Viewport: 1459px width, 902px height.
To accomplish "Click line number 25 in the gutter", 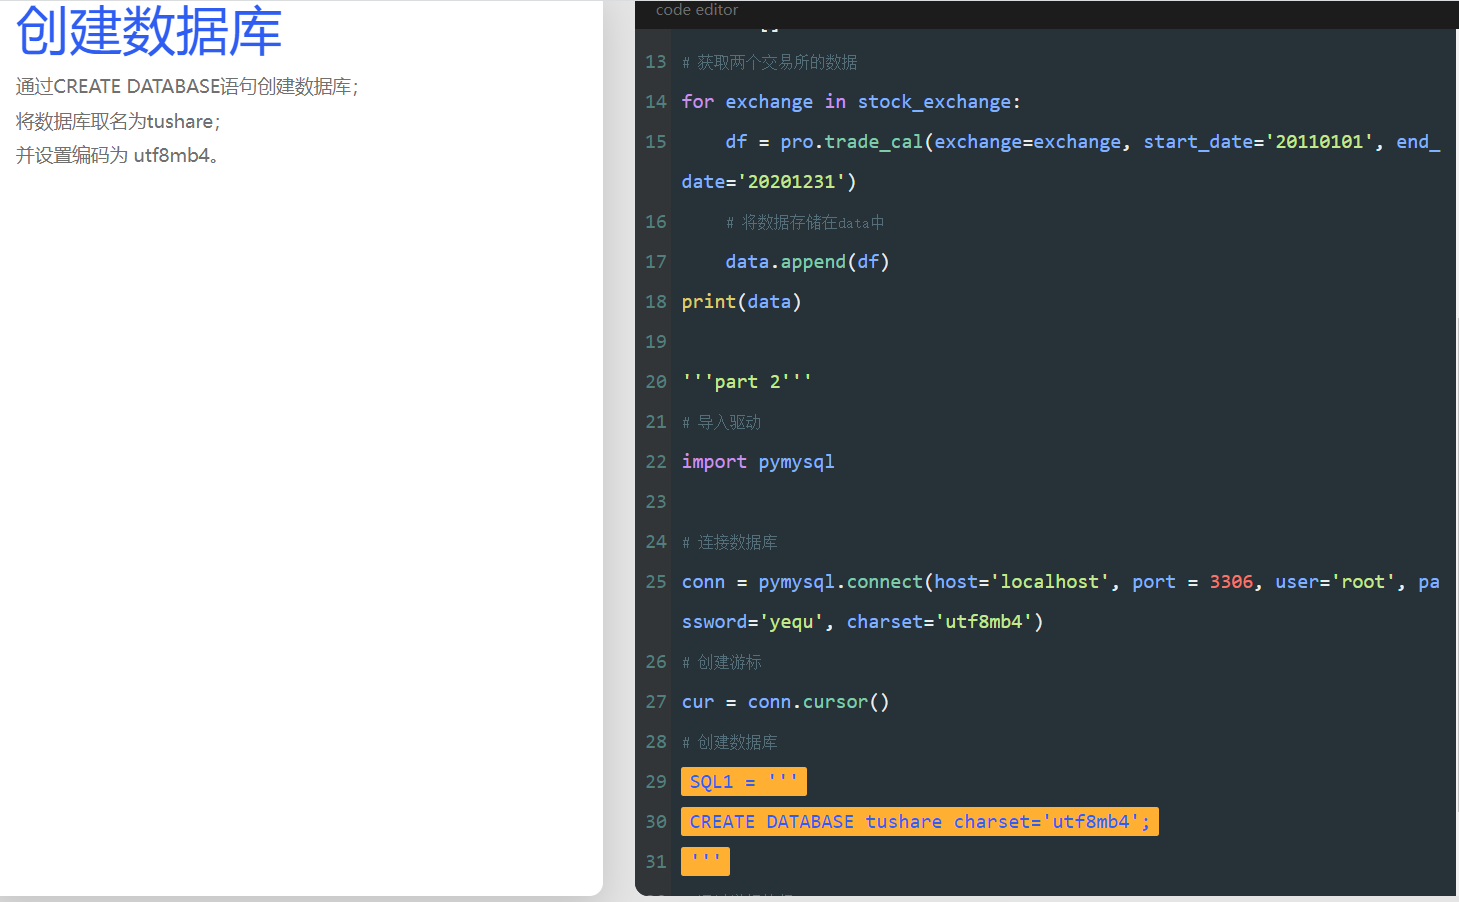I will [656, 582].
